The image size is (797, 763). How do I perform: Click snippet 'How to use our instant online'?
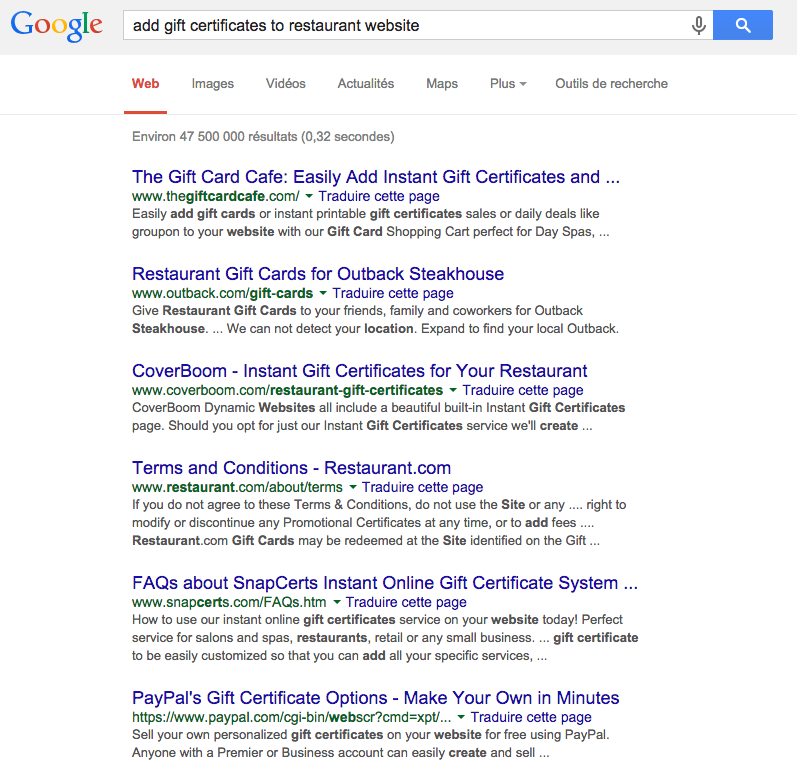385,637
